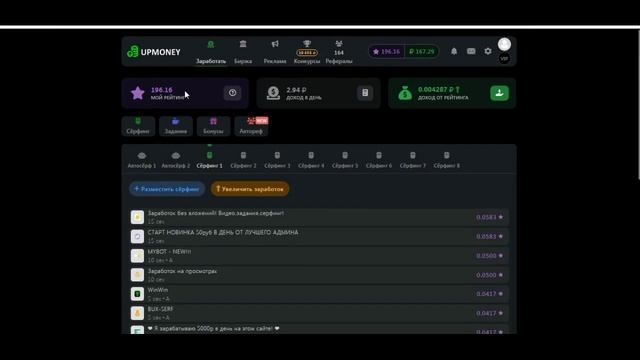This screenshot has height=360, width=640.
Task: Open 'MYBOT - NEW!!!' surfing task
Action: point(319,256)
